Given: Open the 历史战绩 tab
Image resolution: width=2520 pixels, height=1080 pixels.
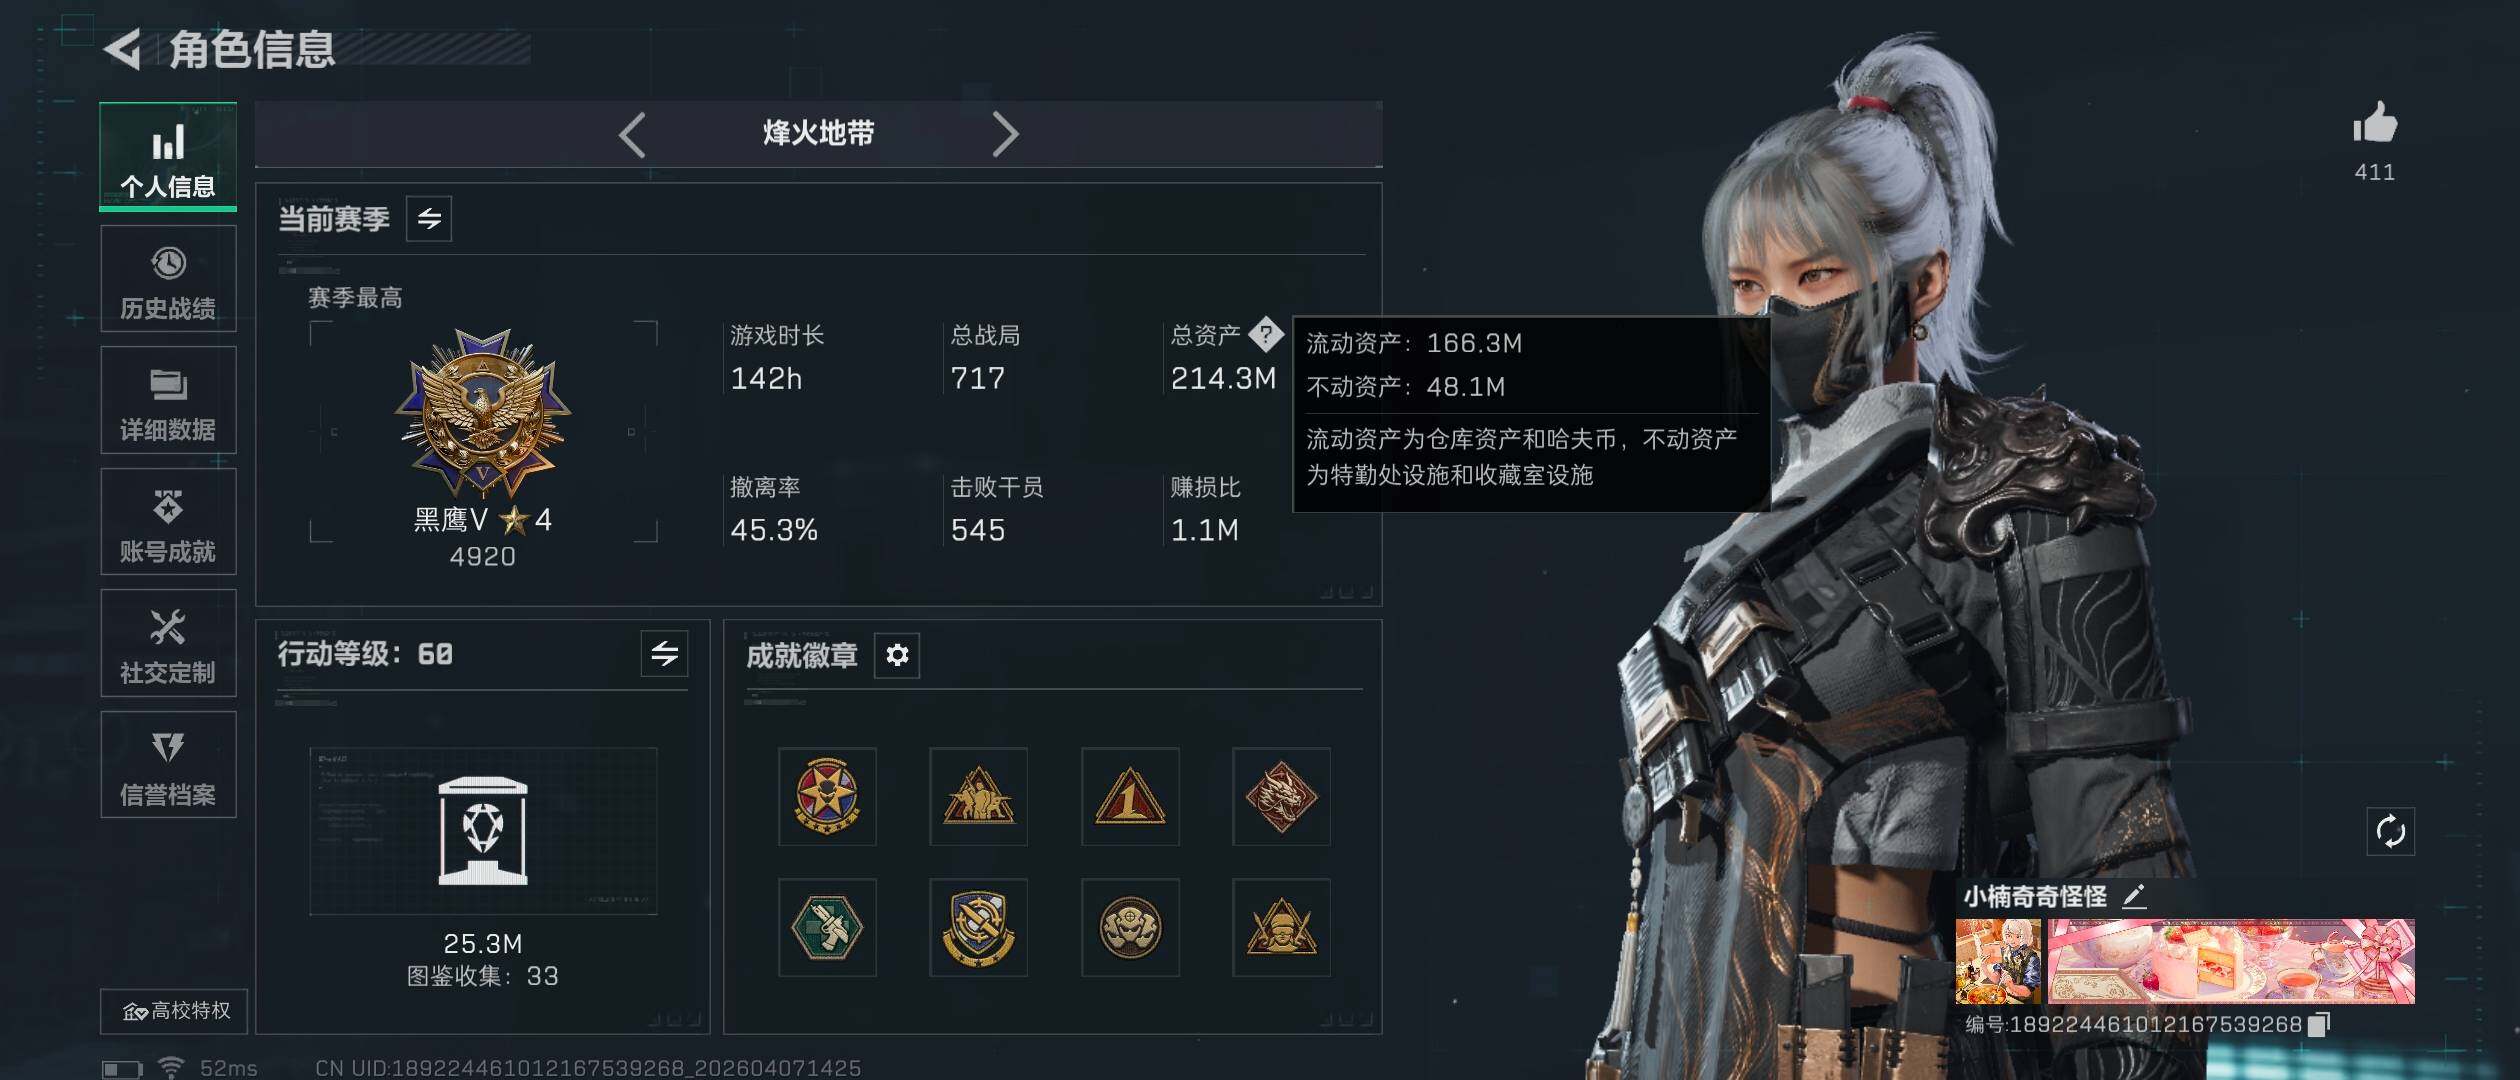Looking at the screenshot, I should (168, 279).
